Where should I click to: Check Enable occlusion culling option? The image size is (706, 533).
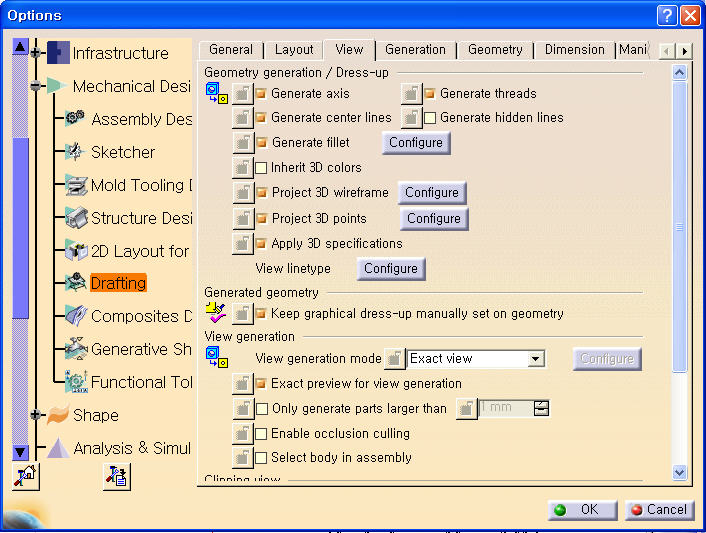coord(261,434)
